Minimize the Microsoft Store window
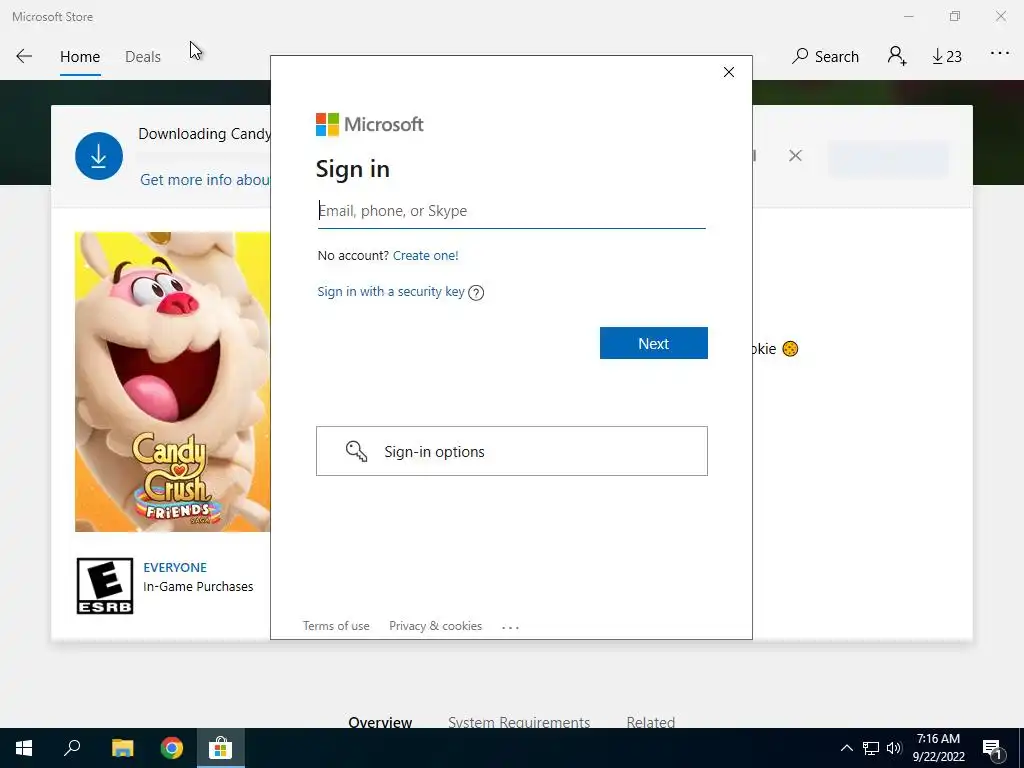Image resolution: width=1024 pixels, height=768 pixels. 908,16
